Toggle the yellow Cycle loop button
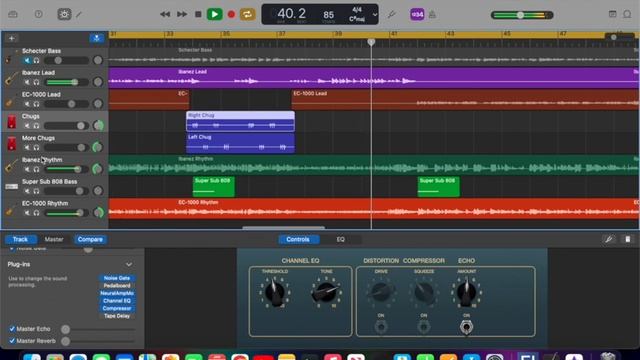This screenshot has height=360, width=640. point(247,14)
